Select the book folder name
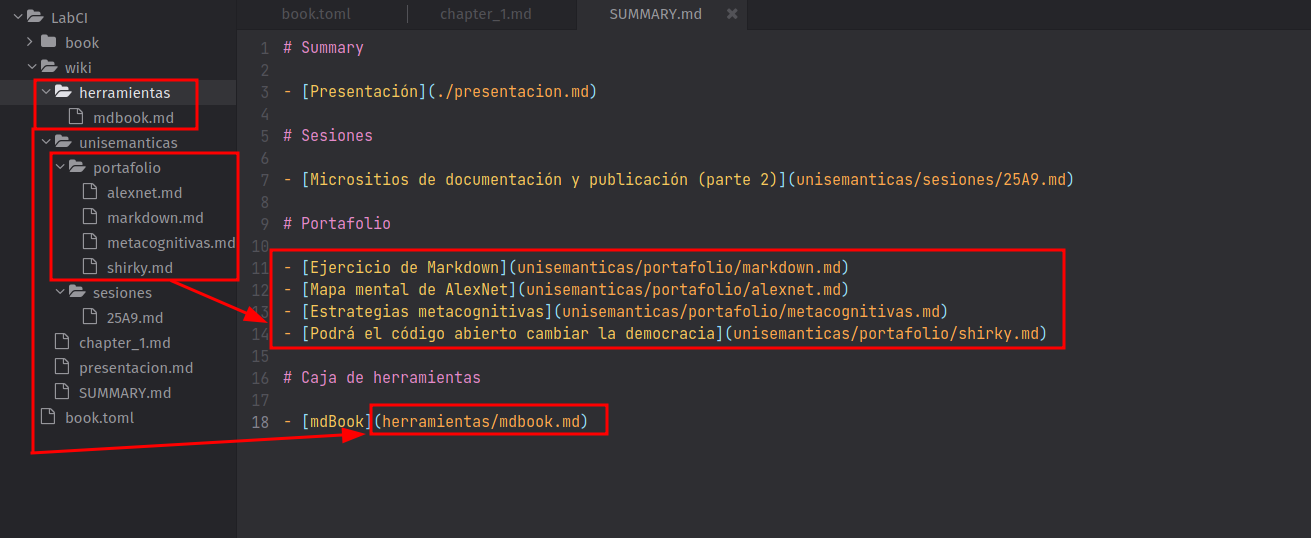The height and width of the screenshot is (538, 1311). [82, 42]
